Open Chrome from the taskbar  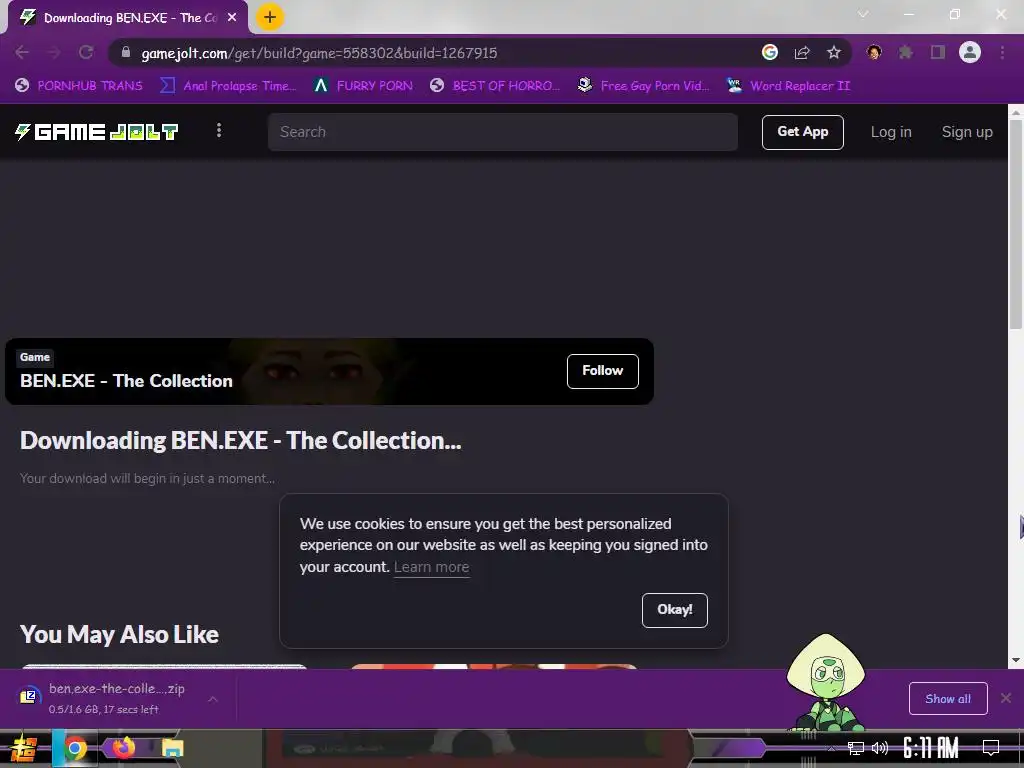[74, 748]
